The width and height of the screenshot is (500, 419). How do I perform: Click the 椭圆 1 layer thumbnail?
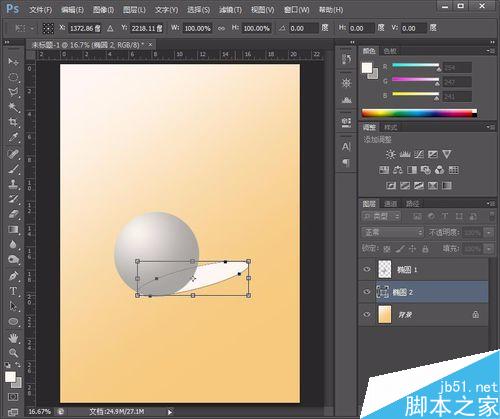[385, 269]
